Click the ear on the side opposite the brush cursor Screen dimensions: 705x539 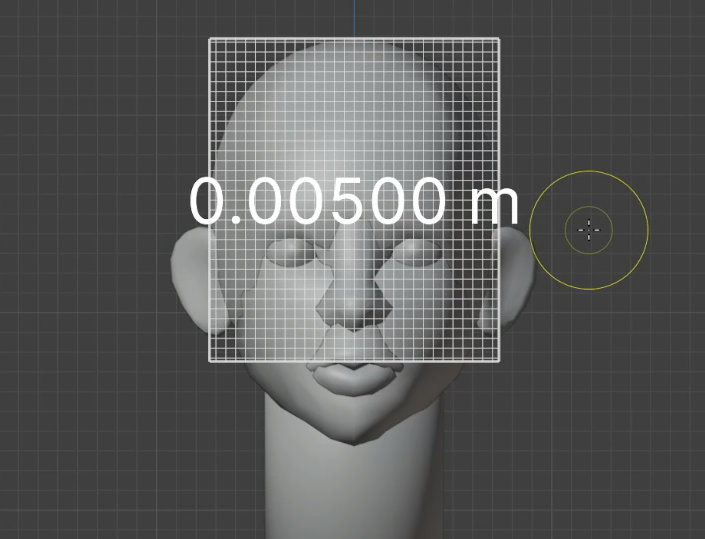(x=199, y=281)
